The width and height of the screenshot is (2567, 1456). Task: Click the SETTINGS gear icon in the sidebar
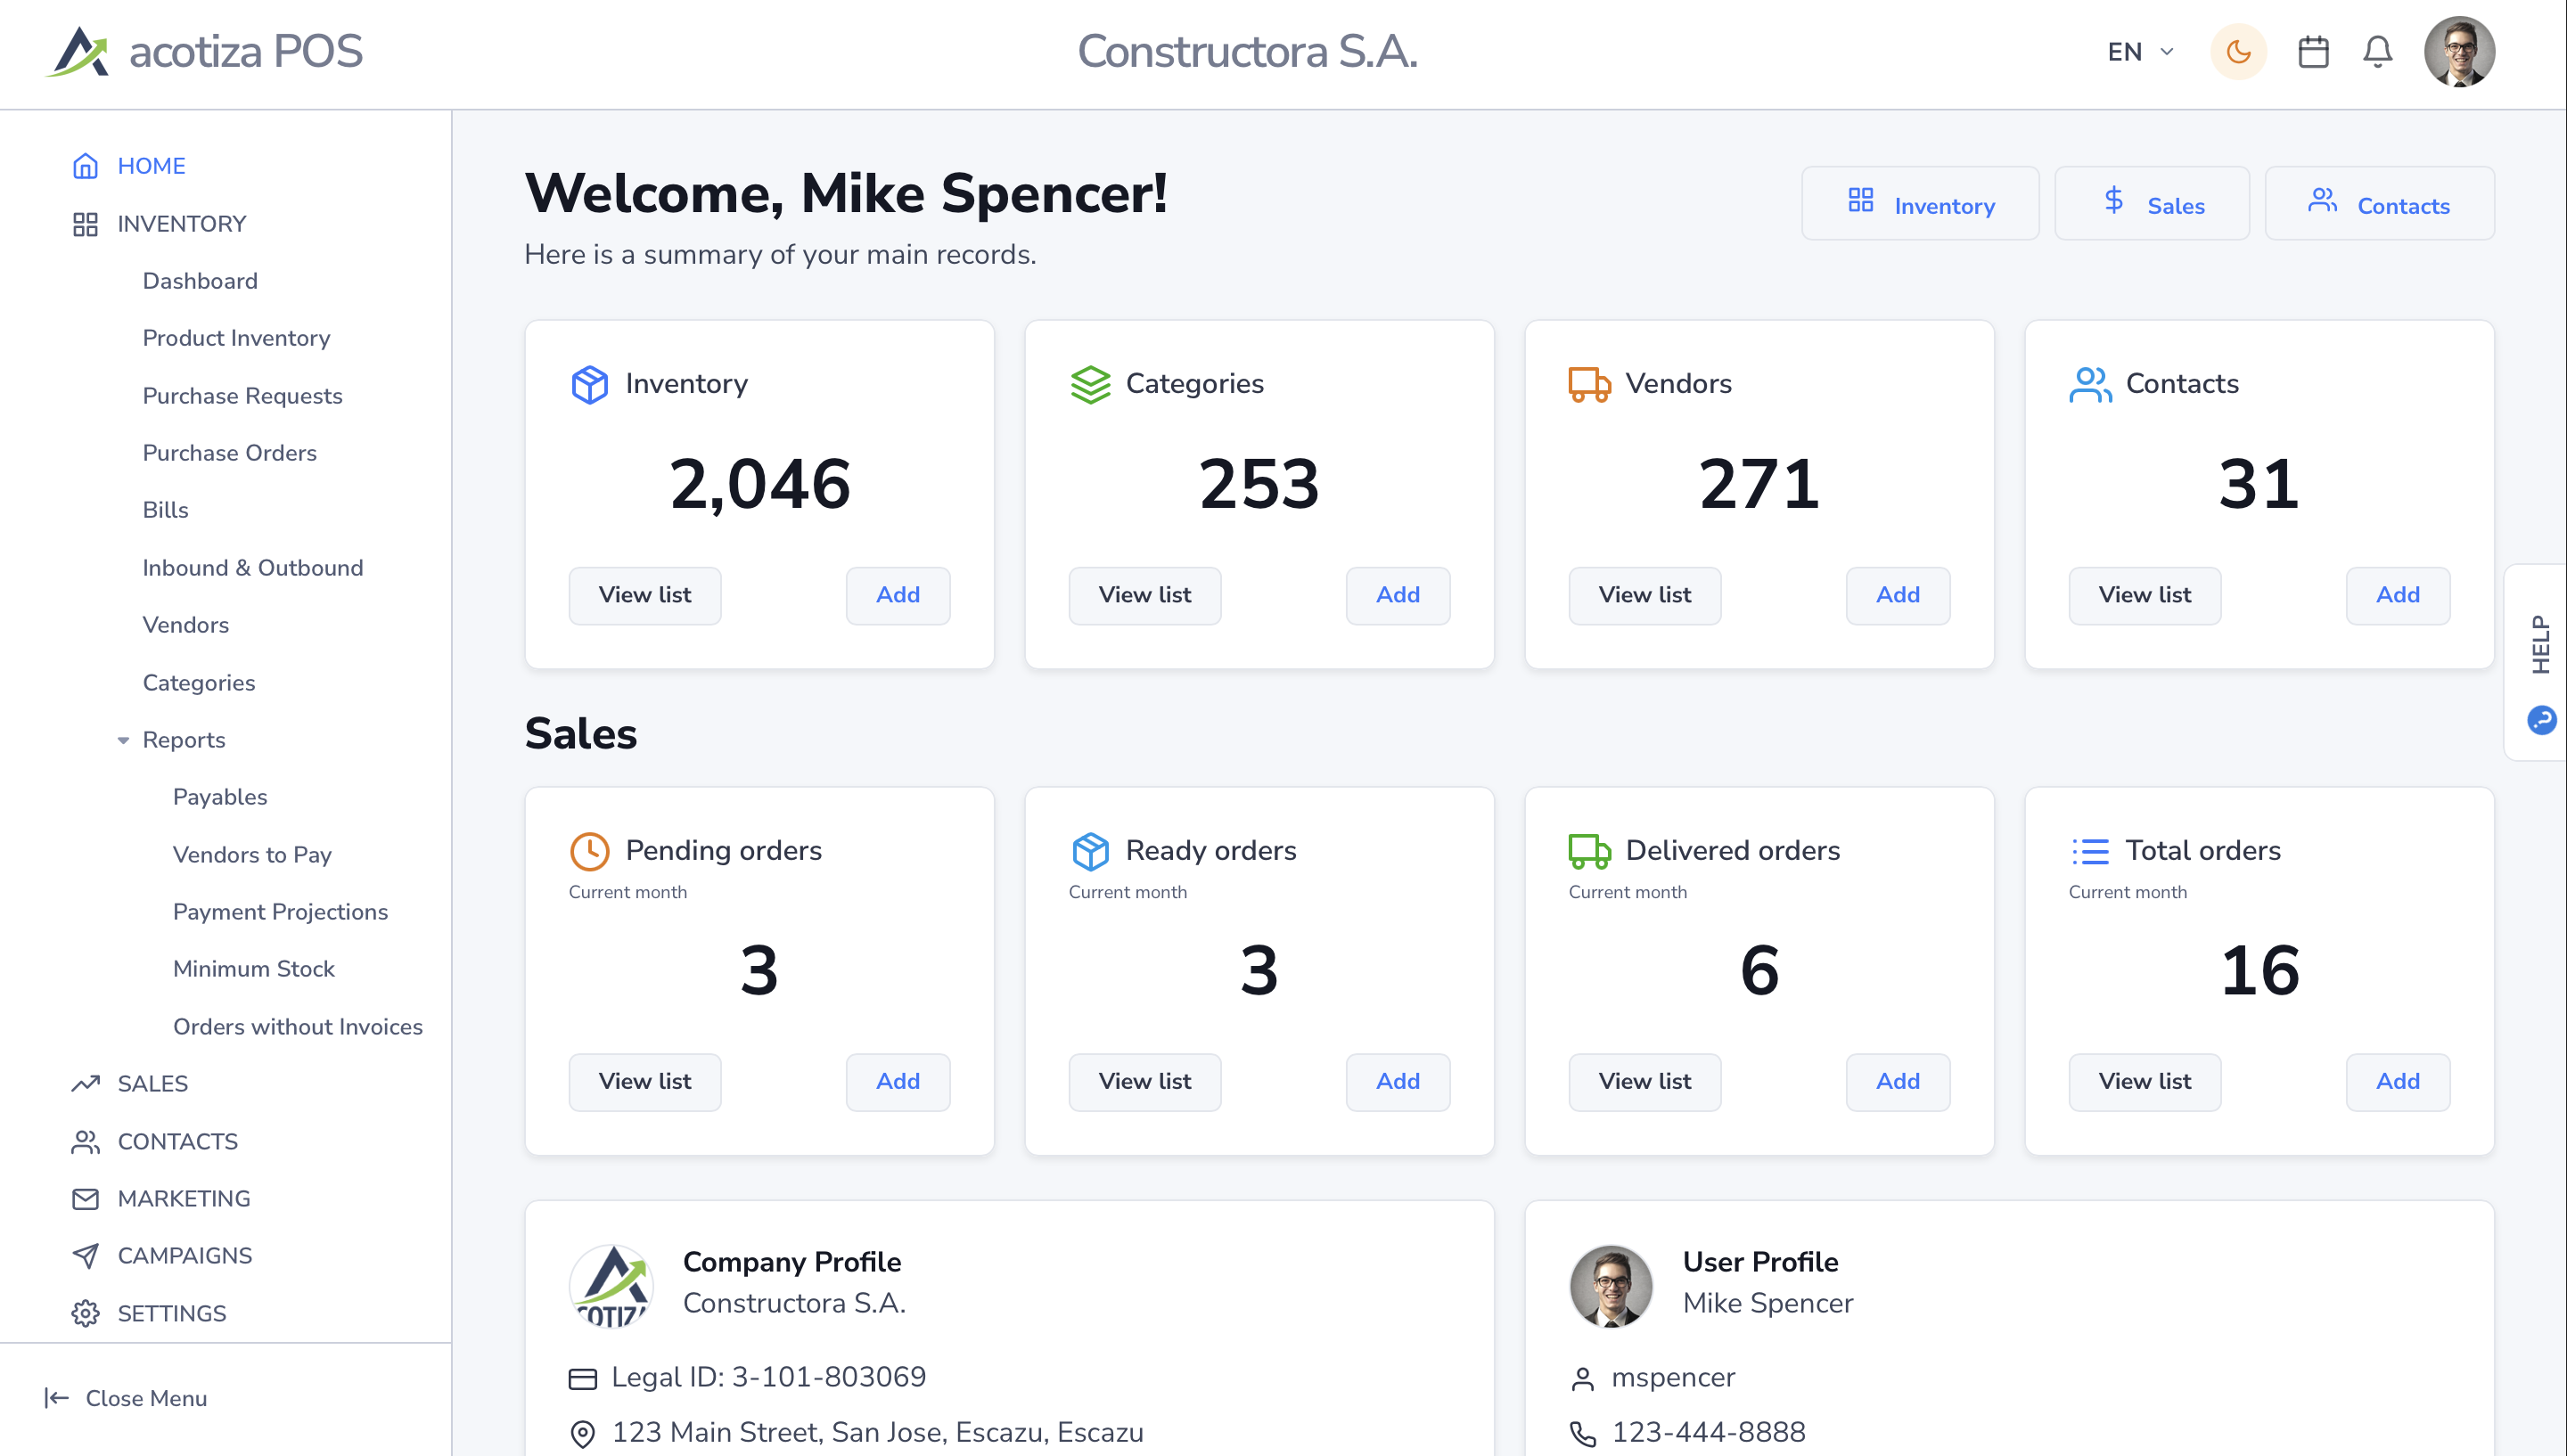click(x=86, y=1313)
